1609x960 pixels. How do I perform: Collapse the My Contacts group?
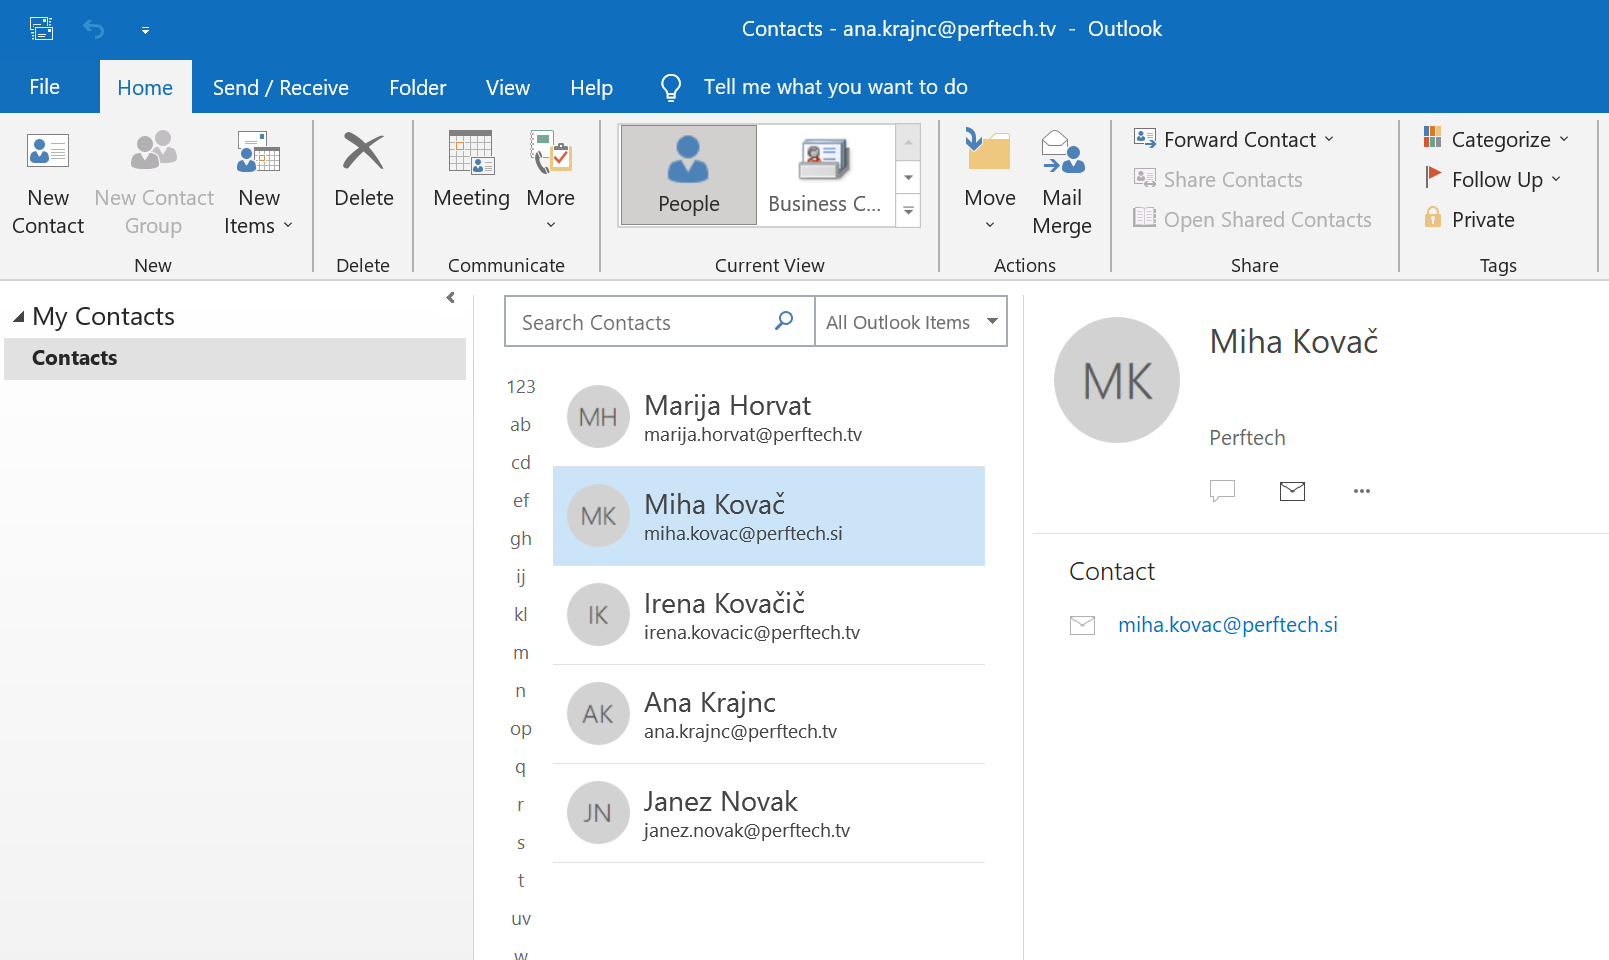(19, 317)
